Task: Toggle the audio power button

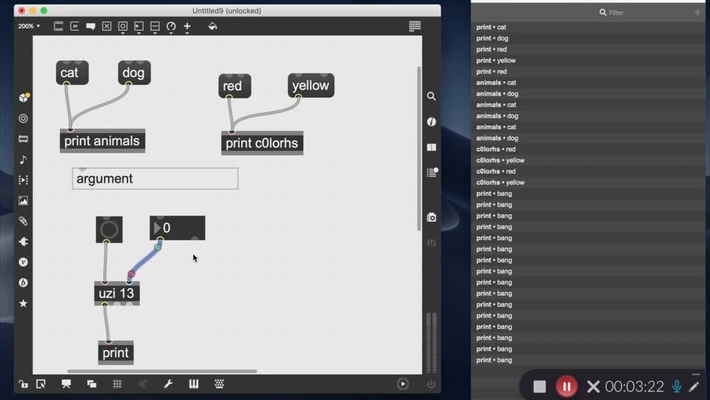Action: [431, 384]
